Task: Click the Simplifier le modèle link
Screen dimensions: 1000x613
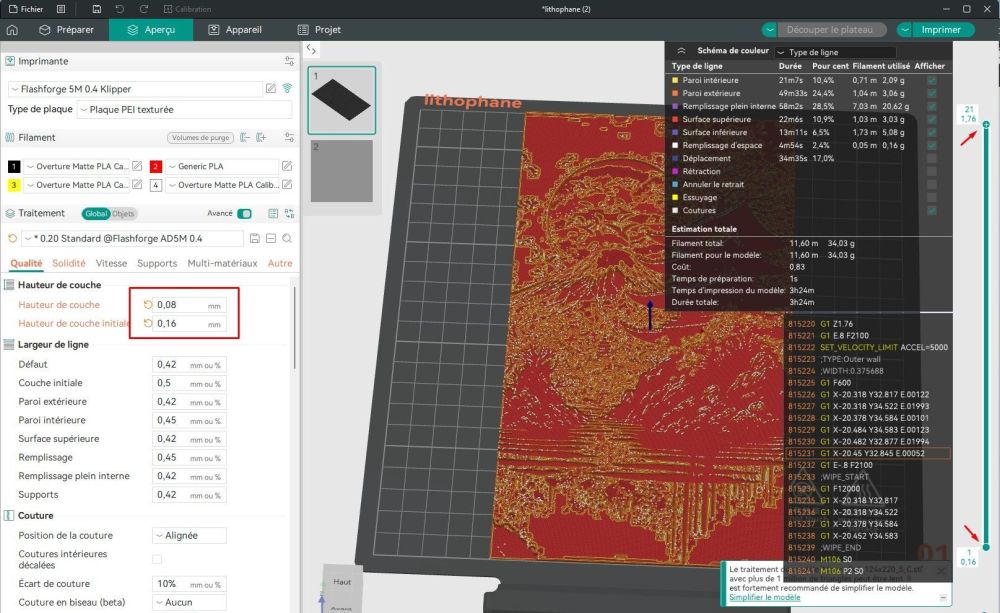Action: click(x=764, y=597)
